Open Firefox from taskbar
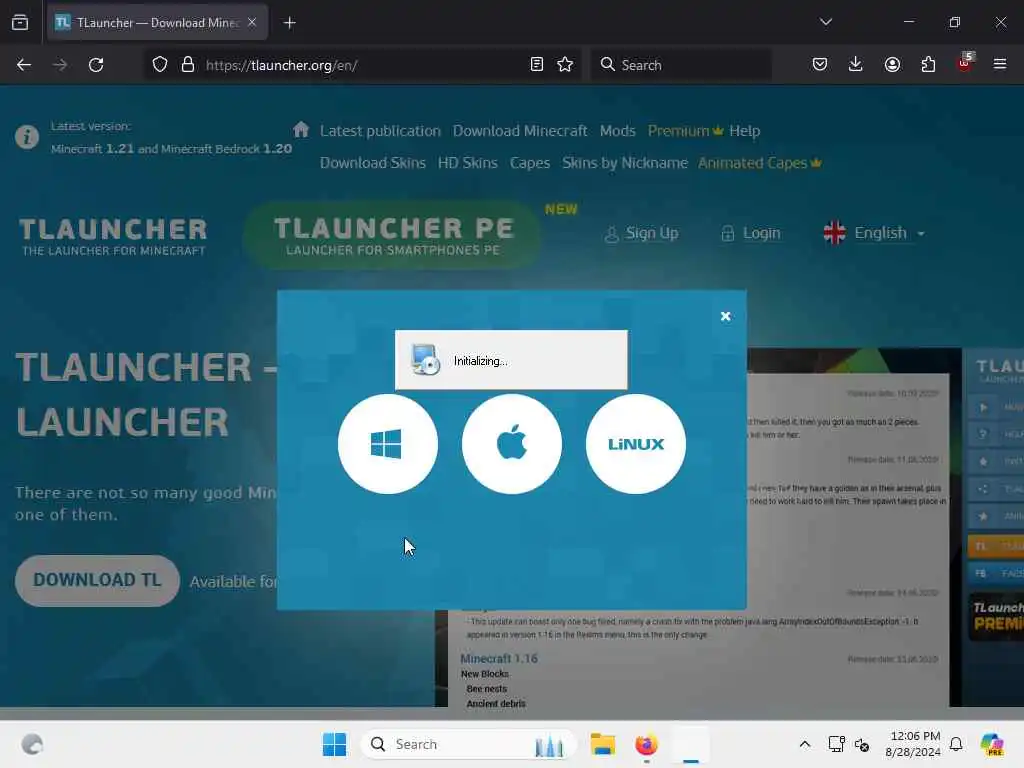The height and width of the screenshot is (768, 1024). (x=646, y=744)
